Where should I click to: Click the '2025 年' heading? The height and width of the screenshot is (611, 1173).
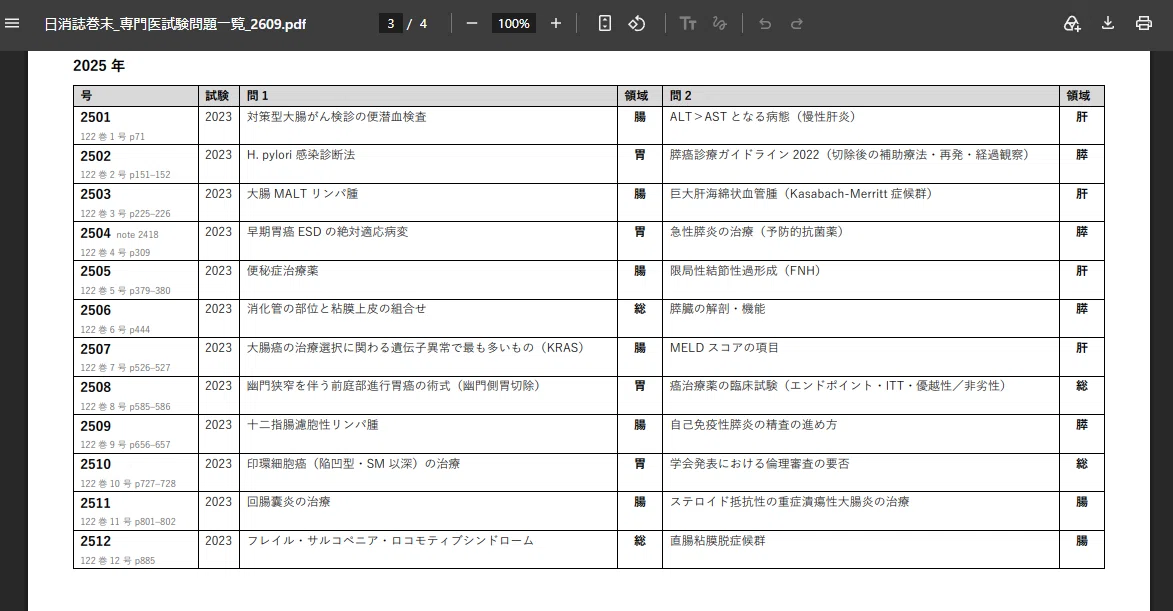point(99,66)
